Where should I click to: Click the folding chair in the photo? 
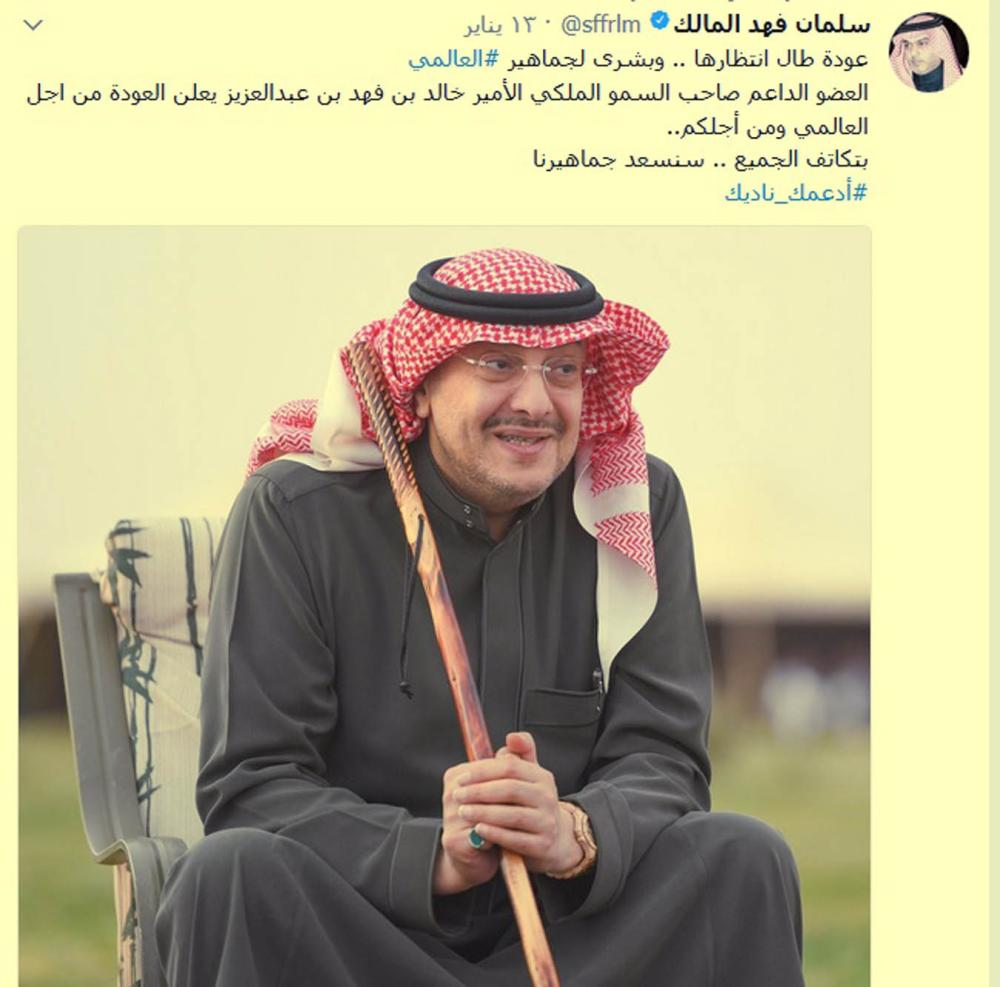[128, 733]
